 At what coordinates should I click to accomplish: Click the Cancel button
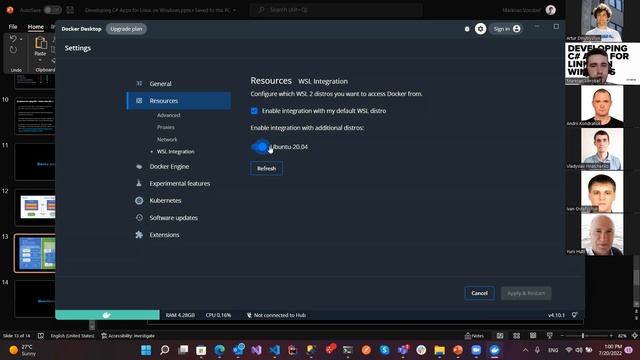tap(480, 293)
